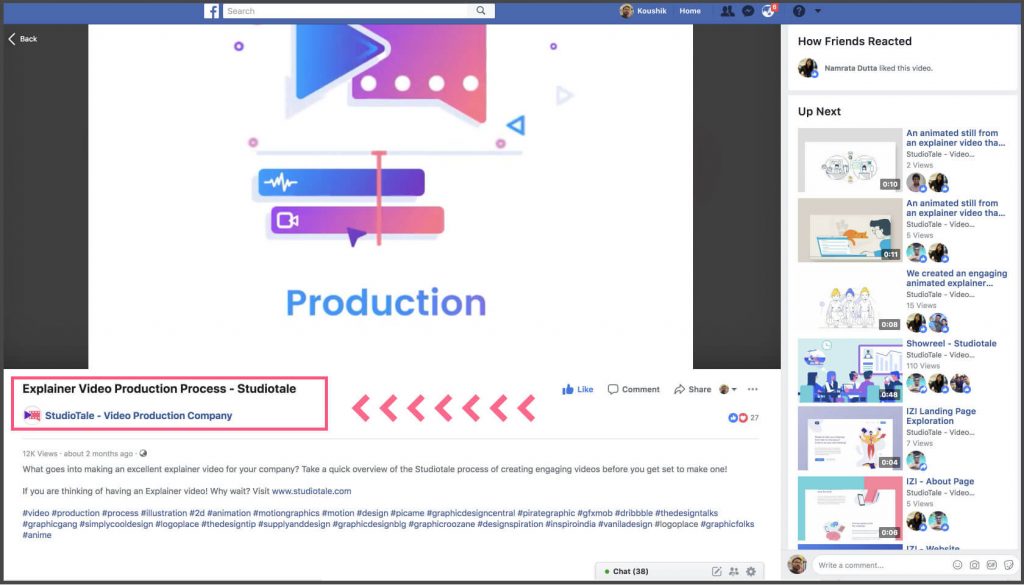Open the www.studiotale.com link

(312, 491)
